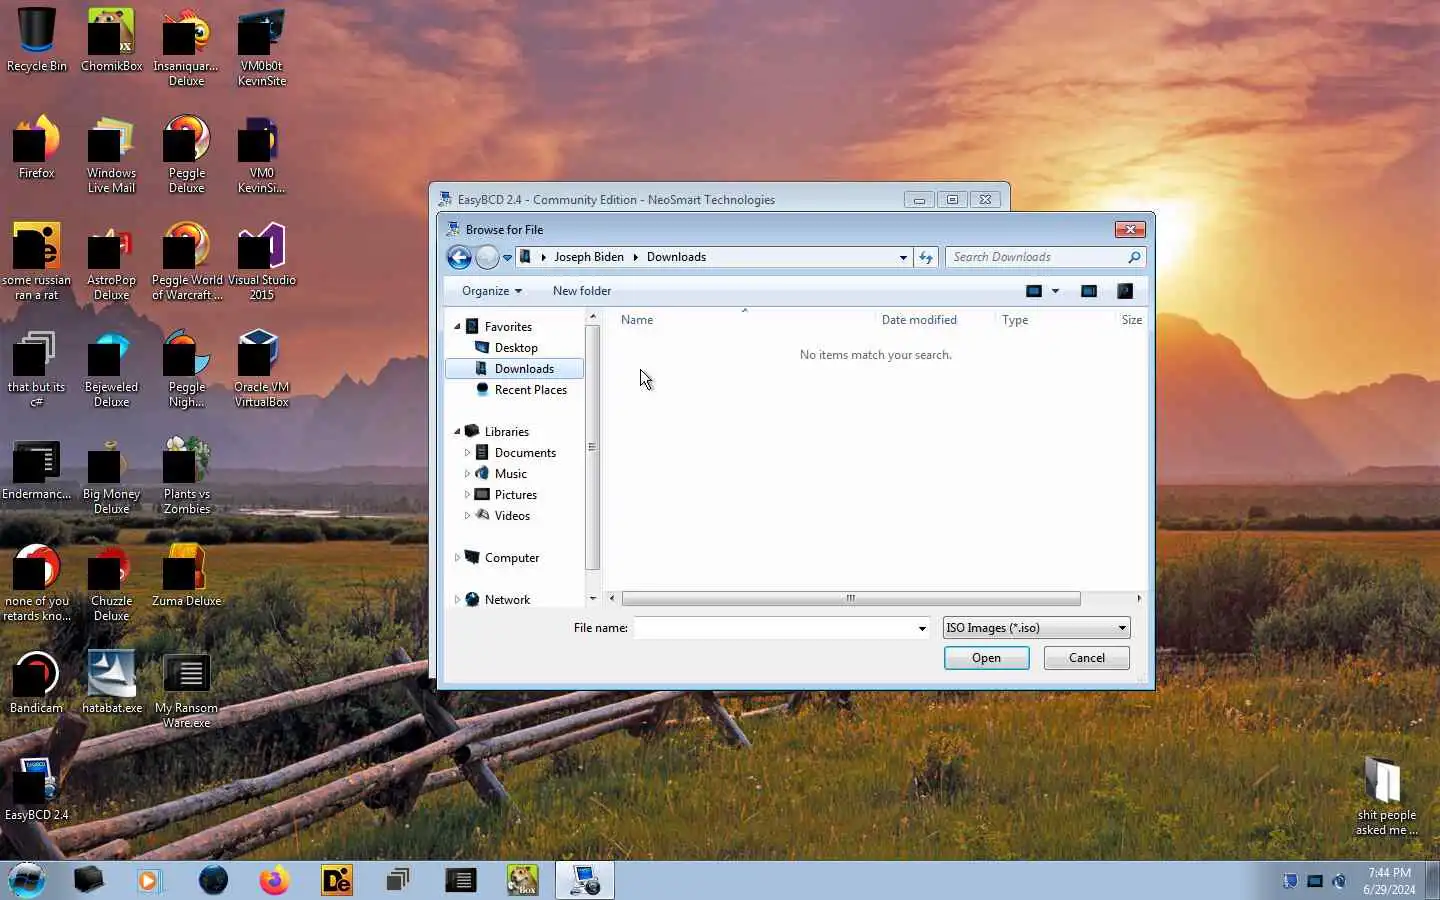The width and height of the screenshot is (1440, 900).
Task: Click the Forward arrow in the Browse dialog
Action: tap(487, 257)
